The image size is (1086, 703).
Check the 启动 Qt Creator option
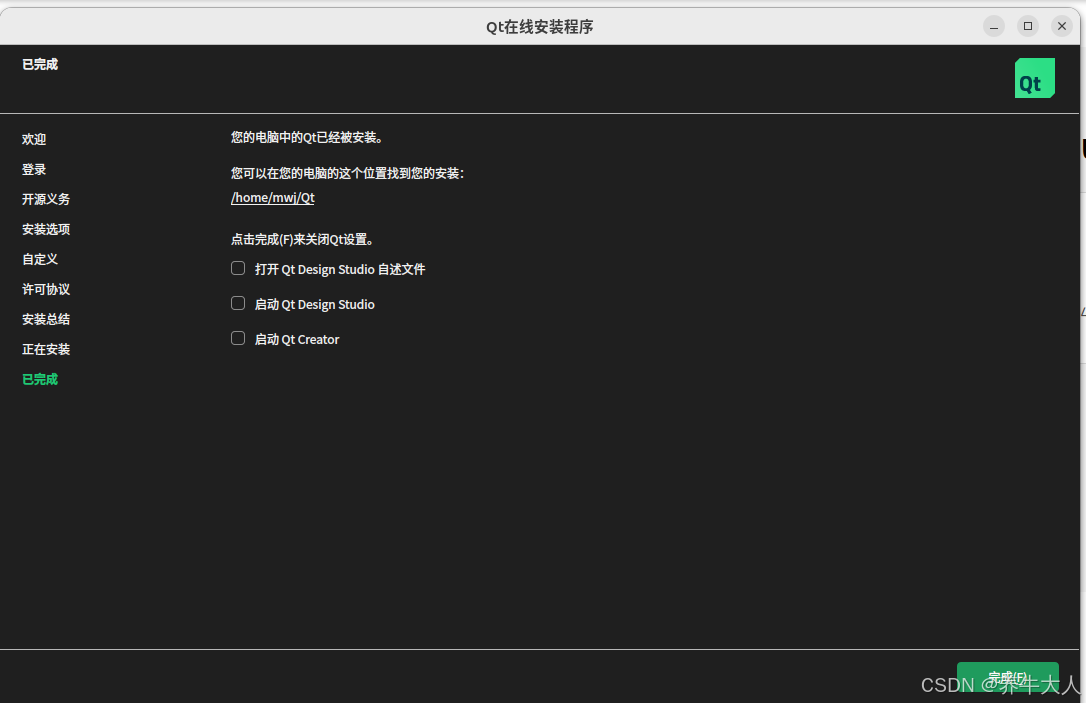(238, 338)
